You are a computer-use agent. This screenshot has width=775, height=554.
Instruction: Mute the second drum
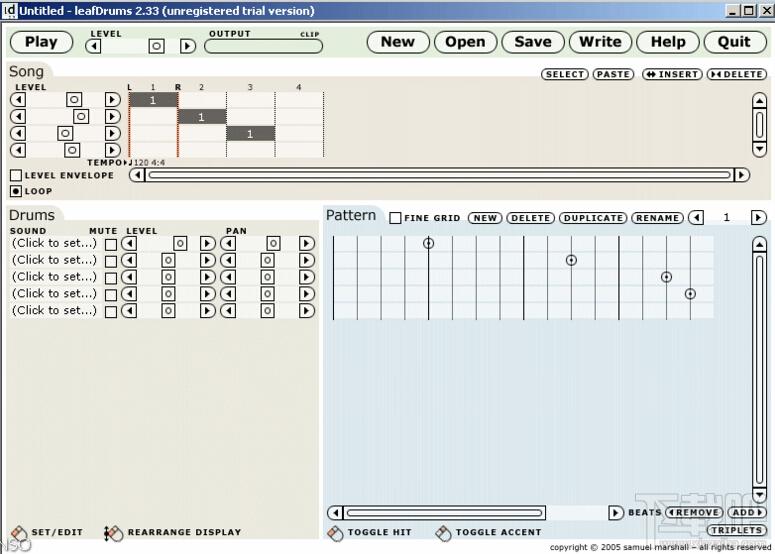point(111,261)
